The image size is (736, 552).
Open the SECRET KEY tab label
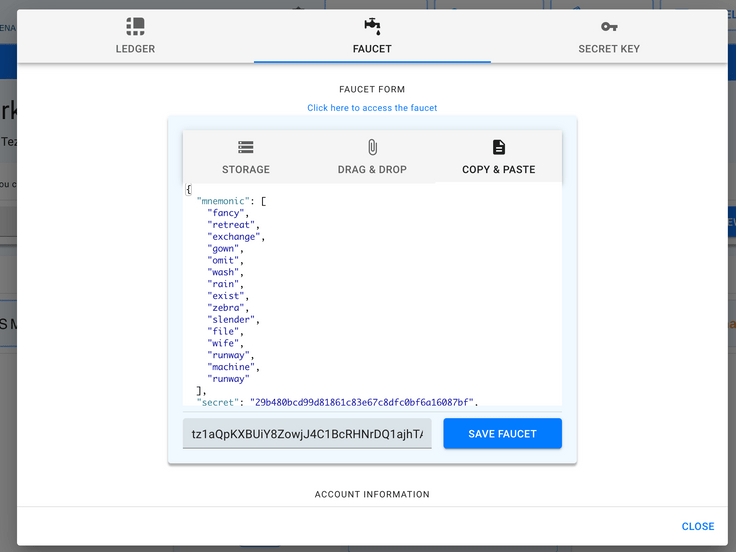click(x=609, y=49)
